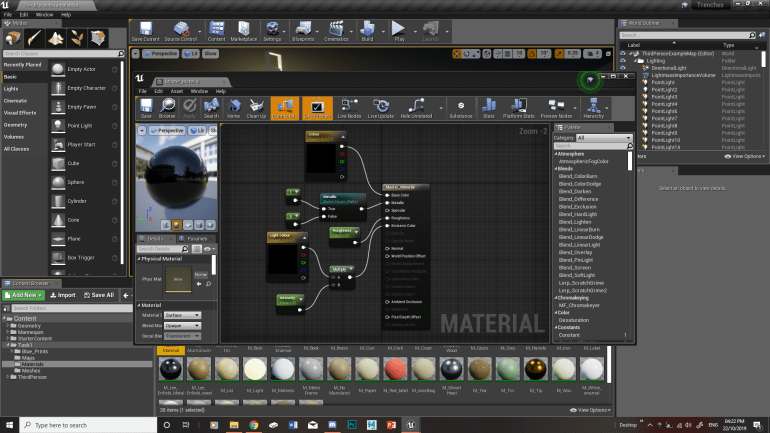The height and width of the screenshot is (433, 770).
Task: Toggle Hide Unrelated nodes
Action: click(x=416, y=108)
